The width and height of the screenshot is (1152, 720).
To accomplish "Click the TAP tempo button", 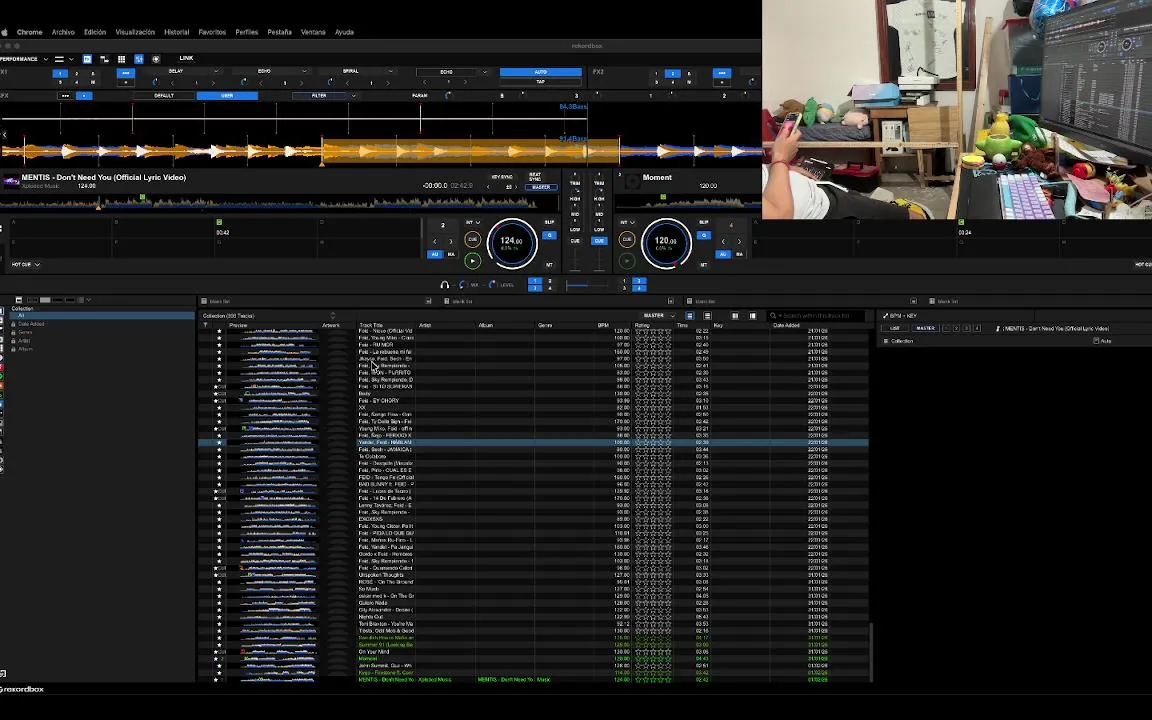I will click(541, 82).
